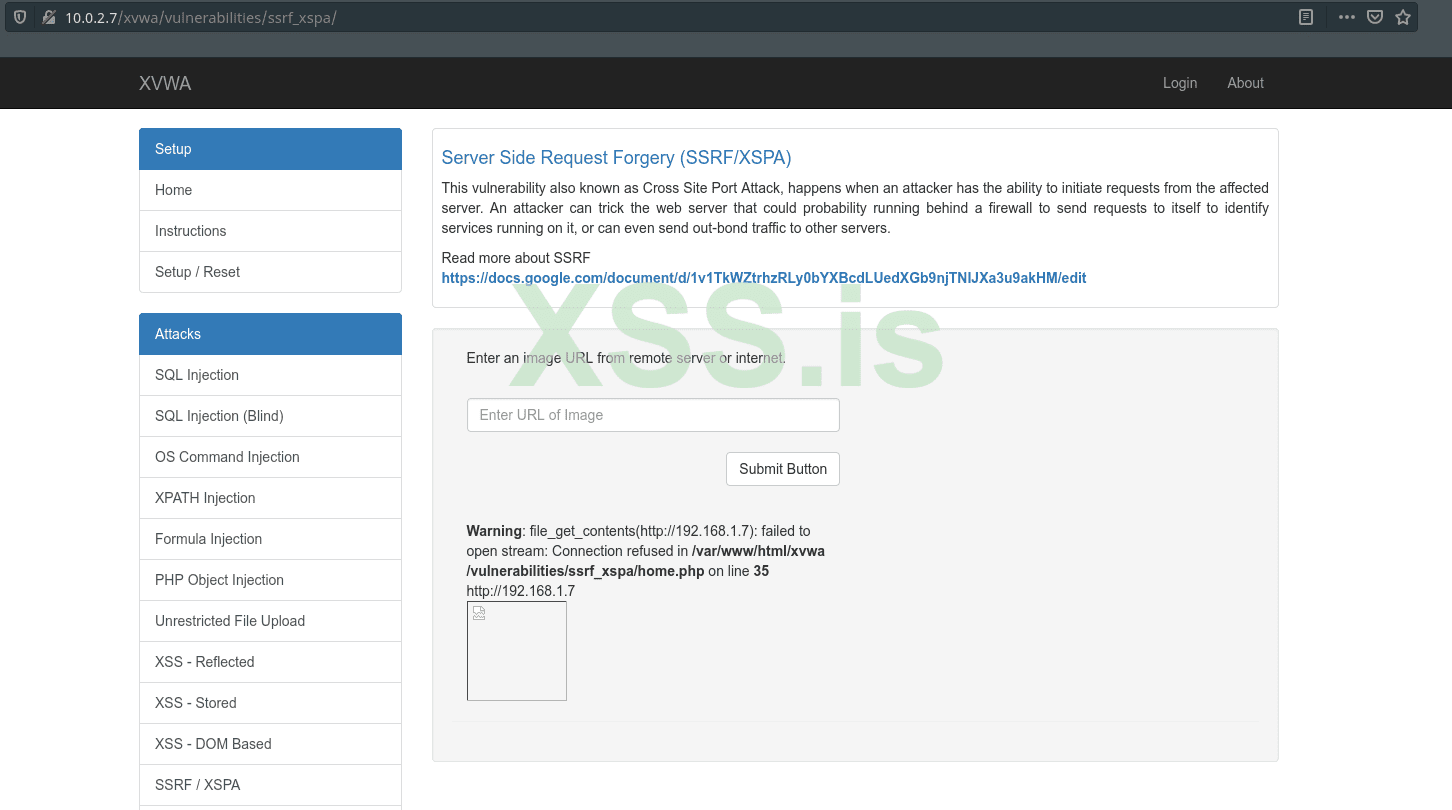This screenshot has height=810, width=1452.
Task: Select Unrestricted File Upload in sidebar
Action: point(270,621)
